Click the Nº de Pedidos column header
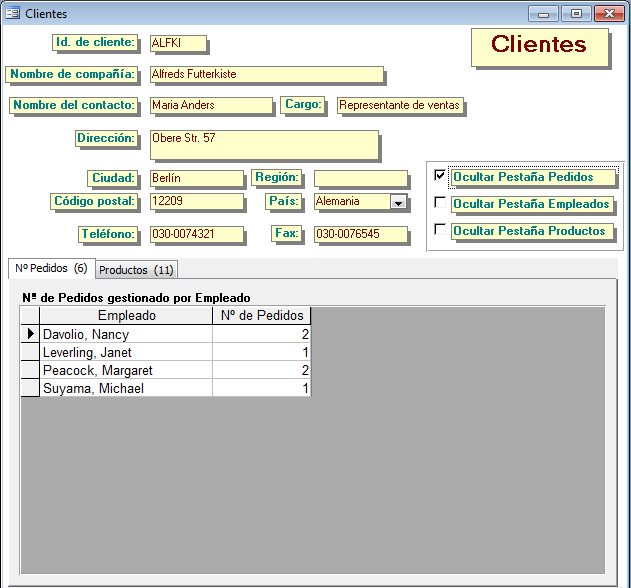The height and width of the screenshot is (588, 631). 262,316
